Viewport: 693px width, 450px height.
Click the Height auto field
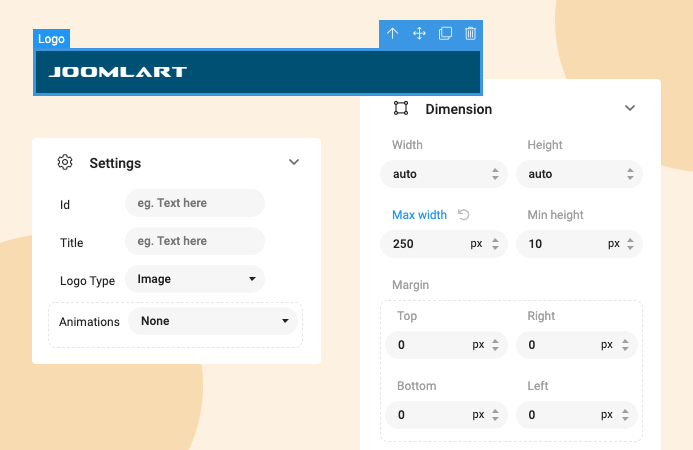point(579,174)
